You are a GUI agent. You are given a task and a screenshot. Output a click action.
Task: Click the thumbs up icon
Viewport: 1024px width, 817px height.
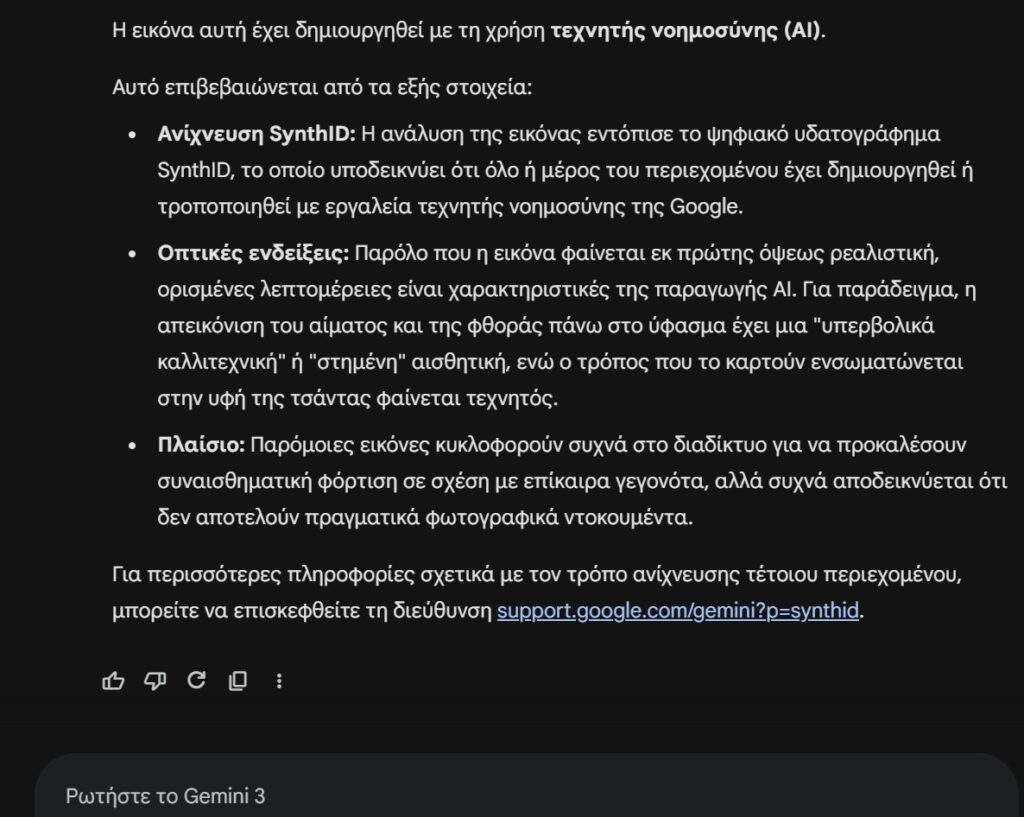113,681
